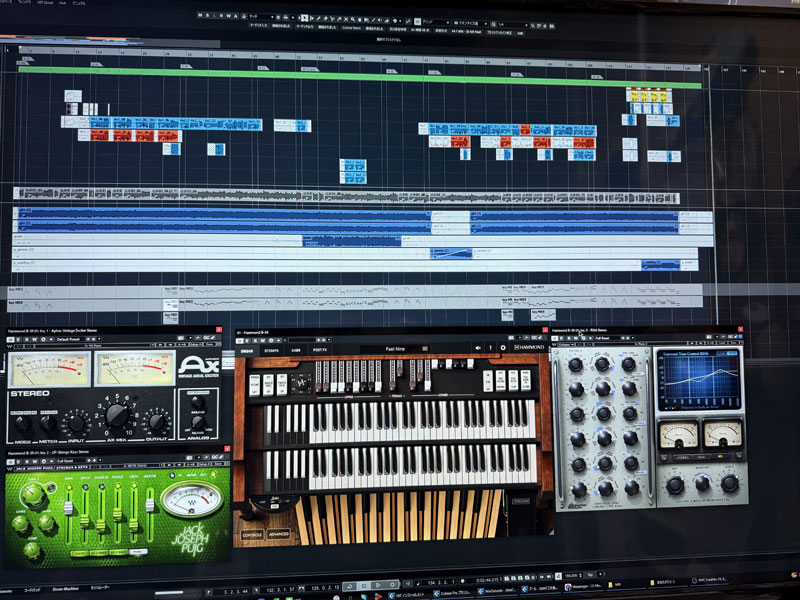800x600 pixels.
Task: Select the Line tool in toolbar
Action: [373, 20]
